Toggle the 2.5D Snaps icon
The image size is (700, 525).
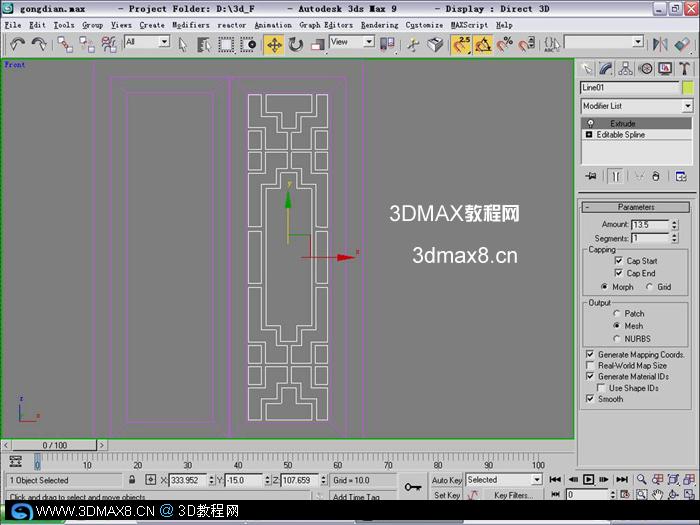coord(461,45)
